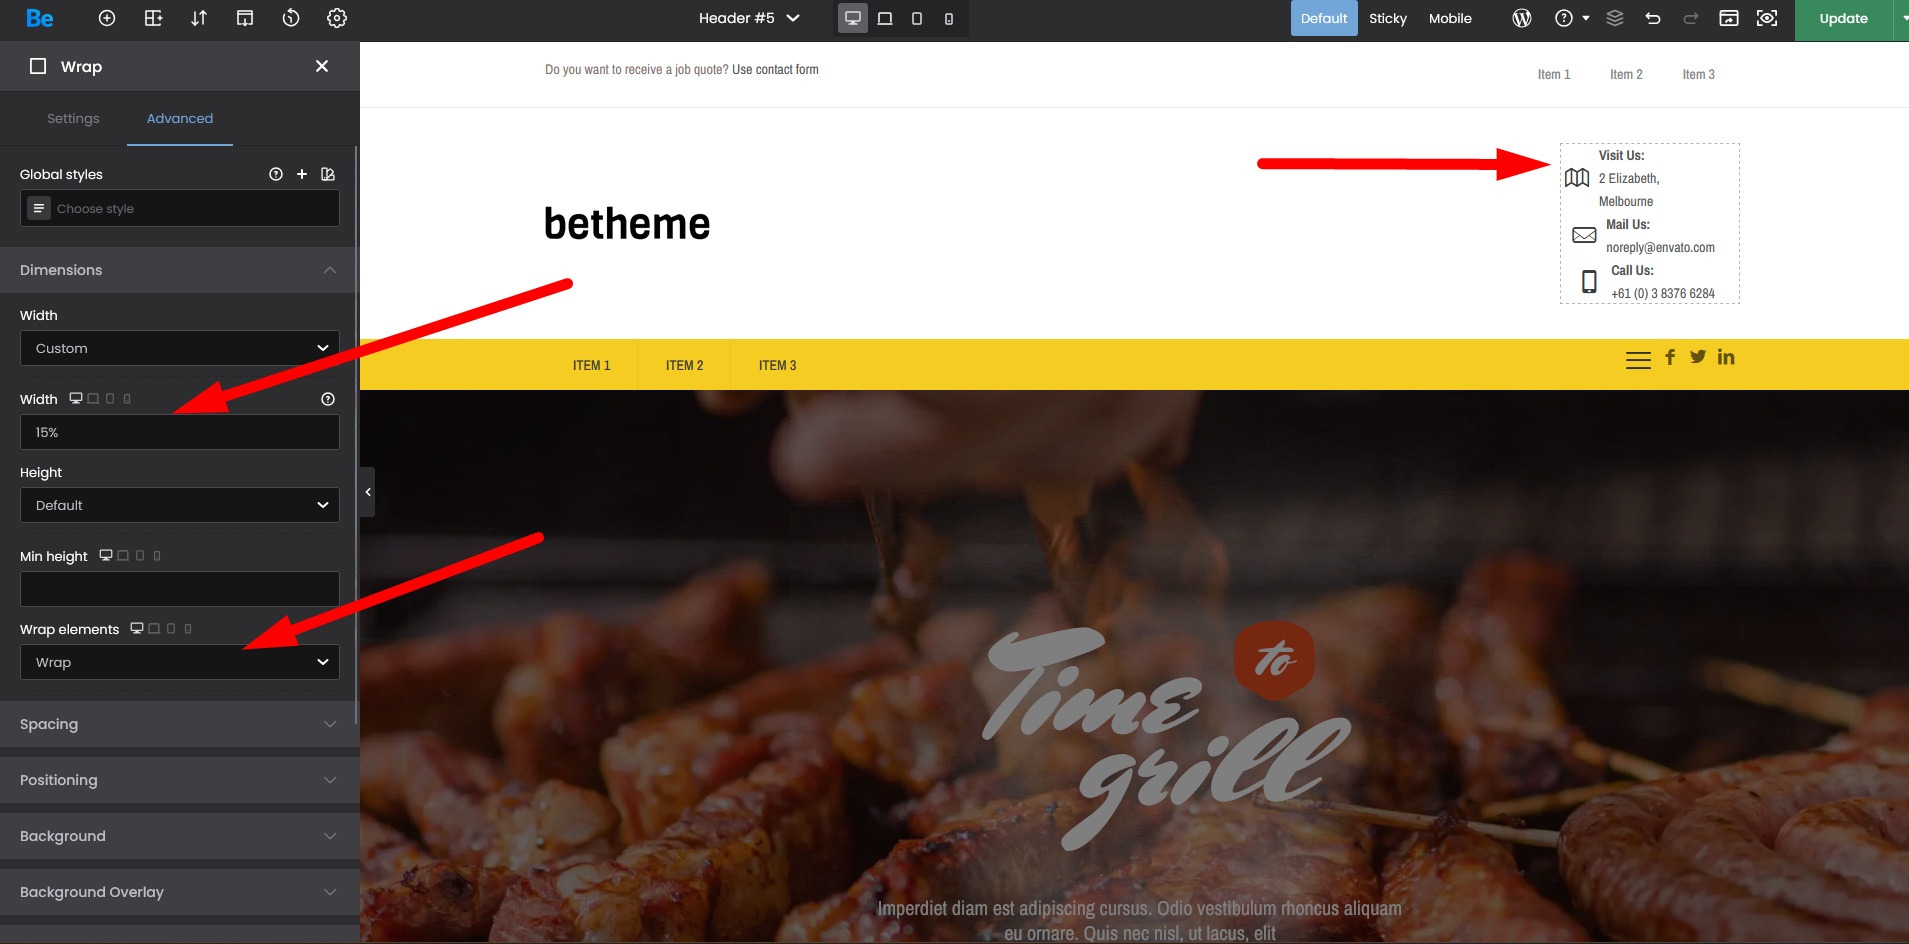Screen dimensions: 1909x944
Task: Collapse the sidebar panel arrow handle
Action: [x=368, y=492]
